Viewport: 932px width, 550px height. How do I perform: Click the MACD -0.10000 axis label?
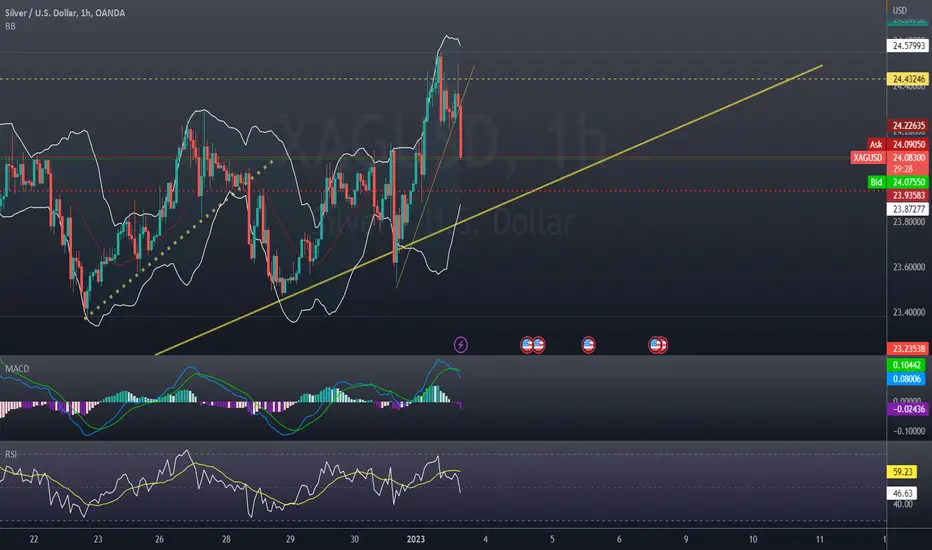pyautogui.click(x=909, y=431)
